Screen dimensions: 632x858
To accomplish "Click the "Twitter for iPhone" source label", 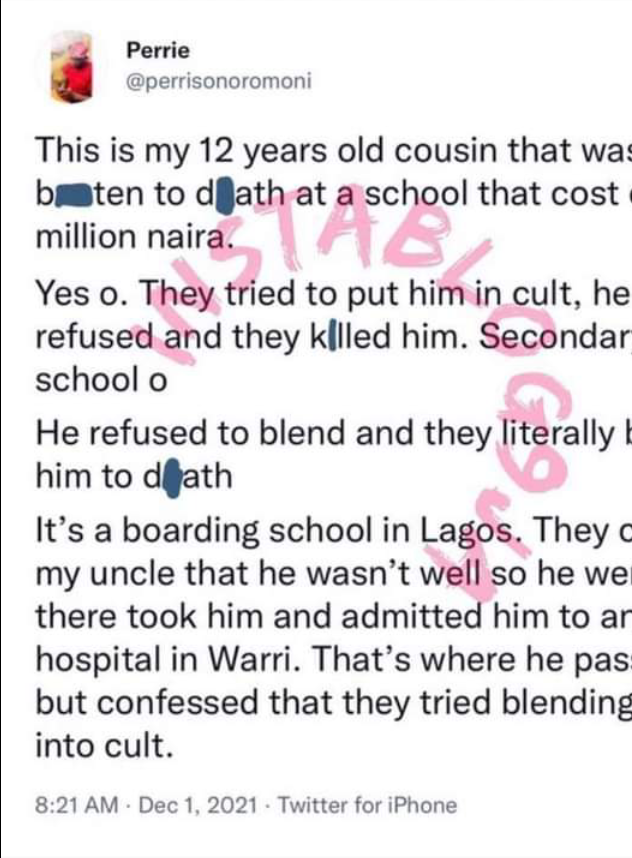I will (x=367, y=805).
